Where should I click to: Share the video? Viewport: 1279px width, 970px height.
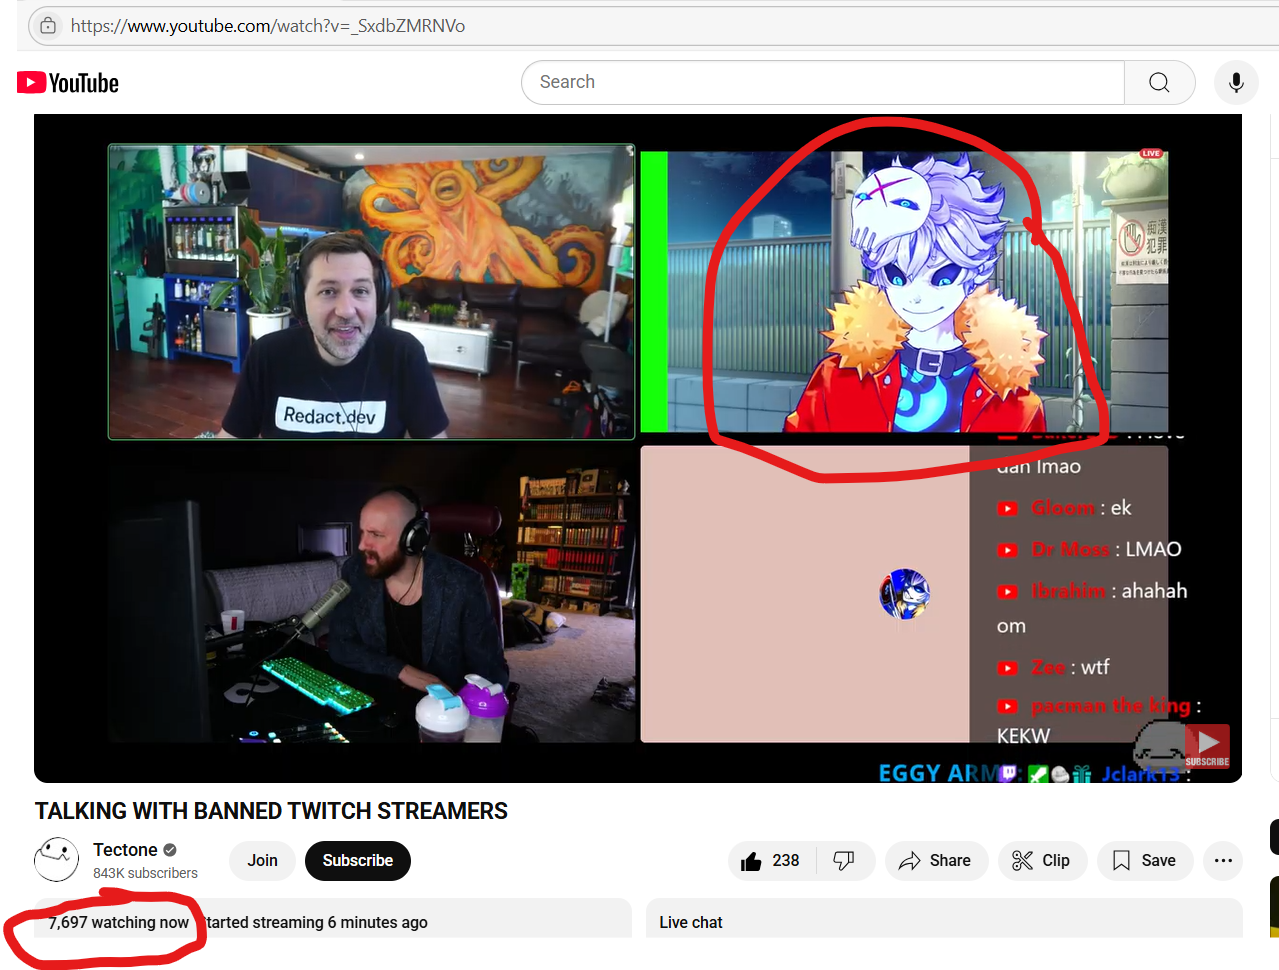[x=936, y=861]
